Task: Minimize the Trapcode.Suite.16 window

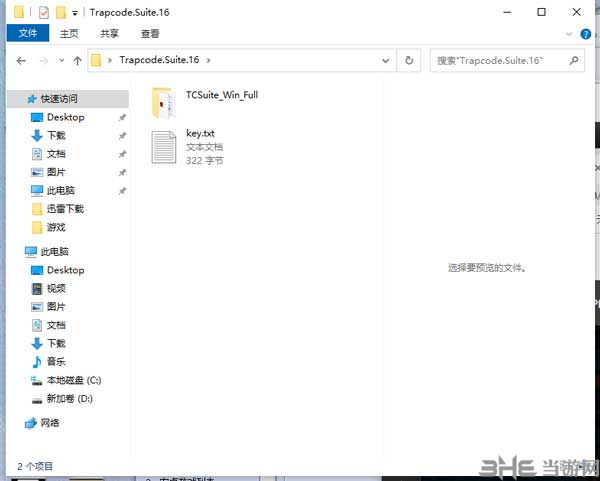Action: tap(507, 12)
